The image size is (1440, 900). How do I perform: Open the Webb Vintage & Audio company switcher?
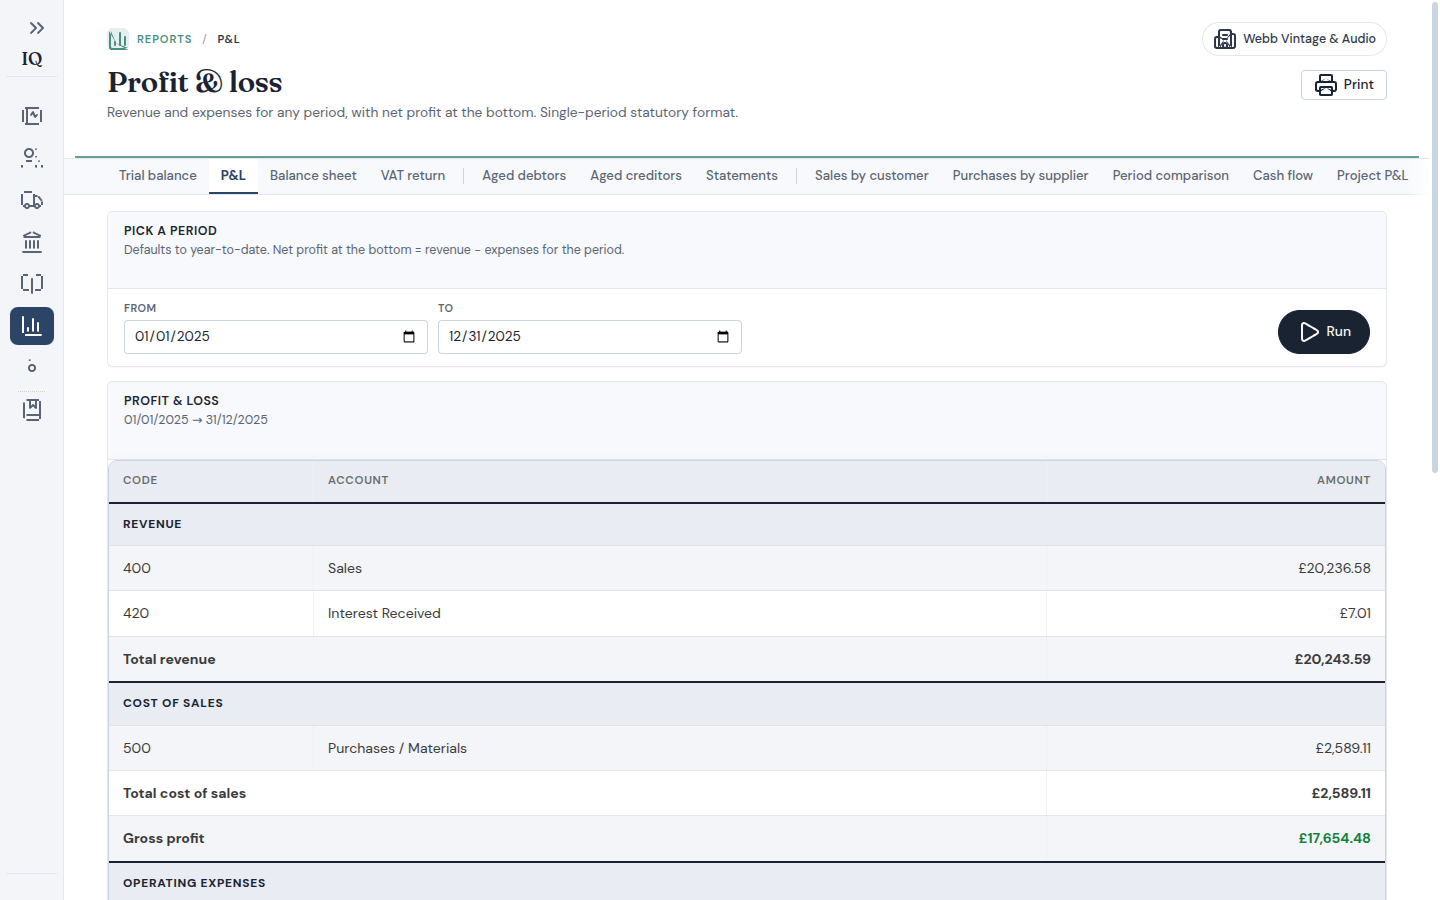coord(1294,39)
